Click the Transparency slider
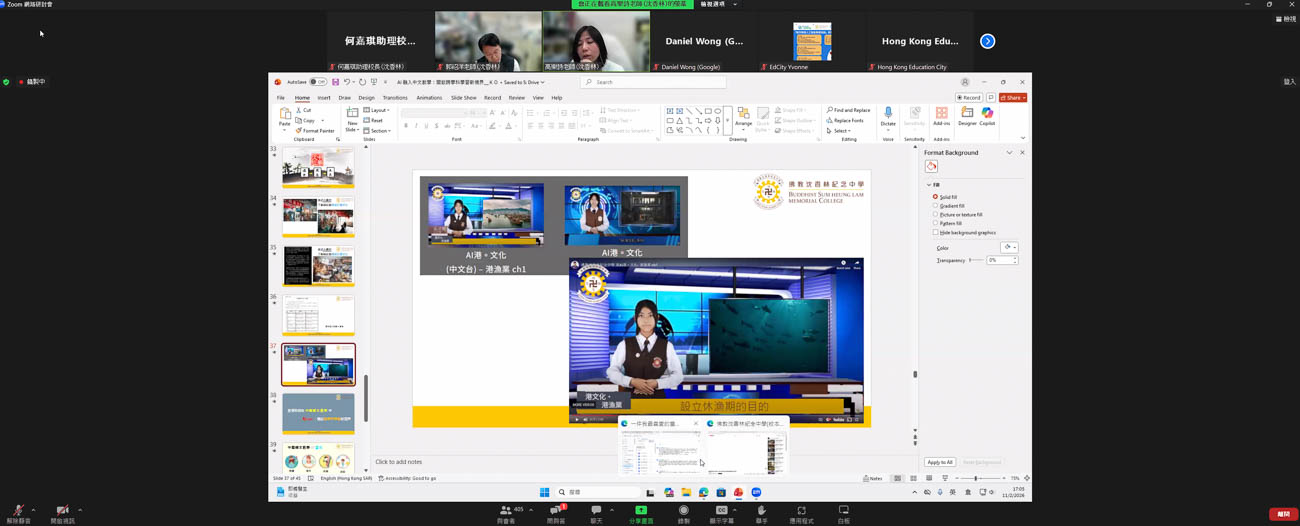 pyautogui.click(x=976, y=260)
